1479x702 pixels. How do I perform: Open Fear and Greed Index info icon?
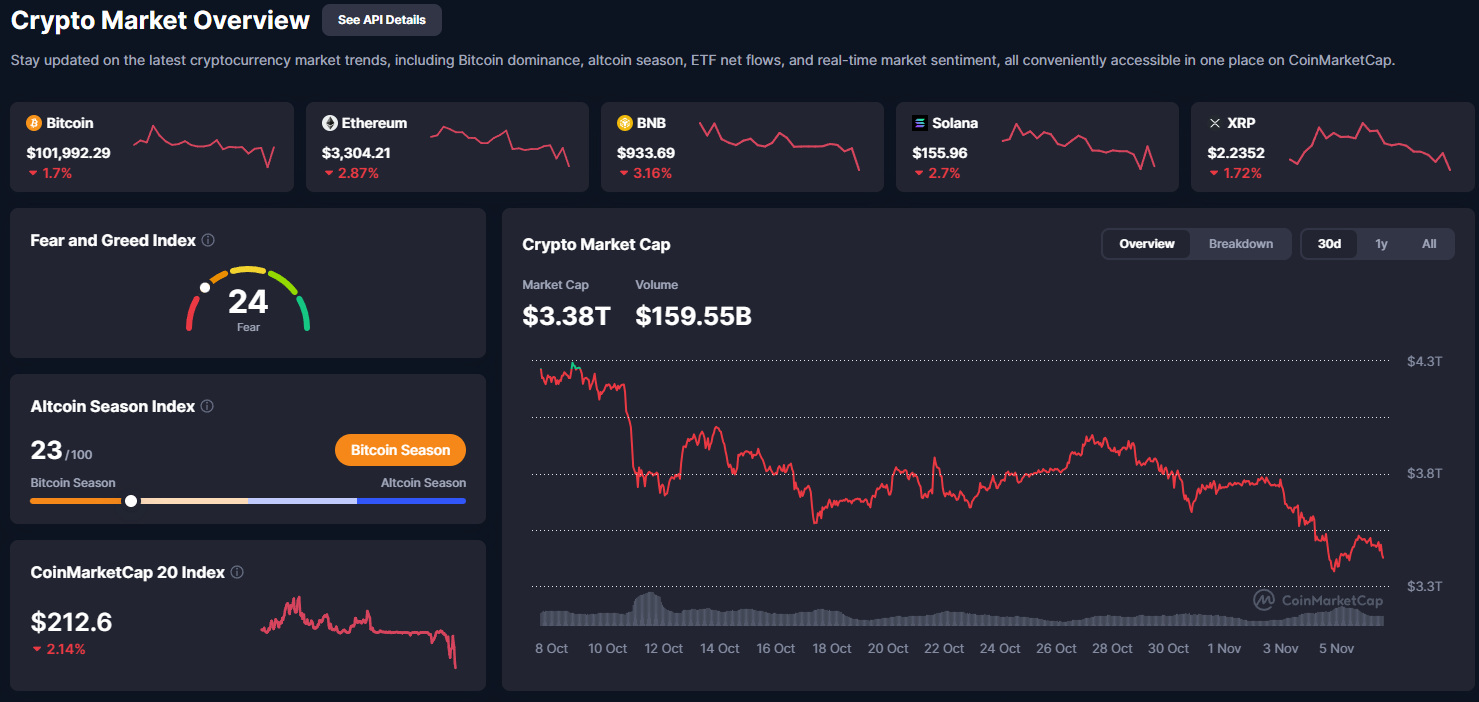pos(208,241)
